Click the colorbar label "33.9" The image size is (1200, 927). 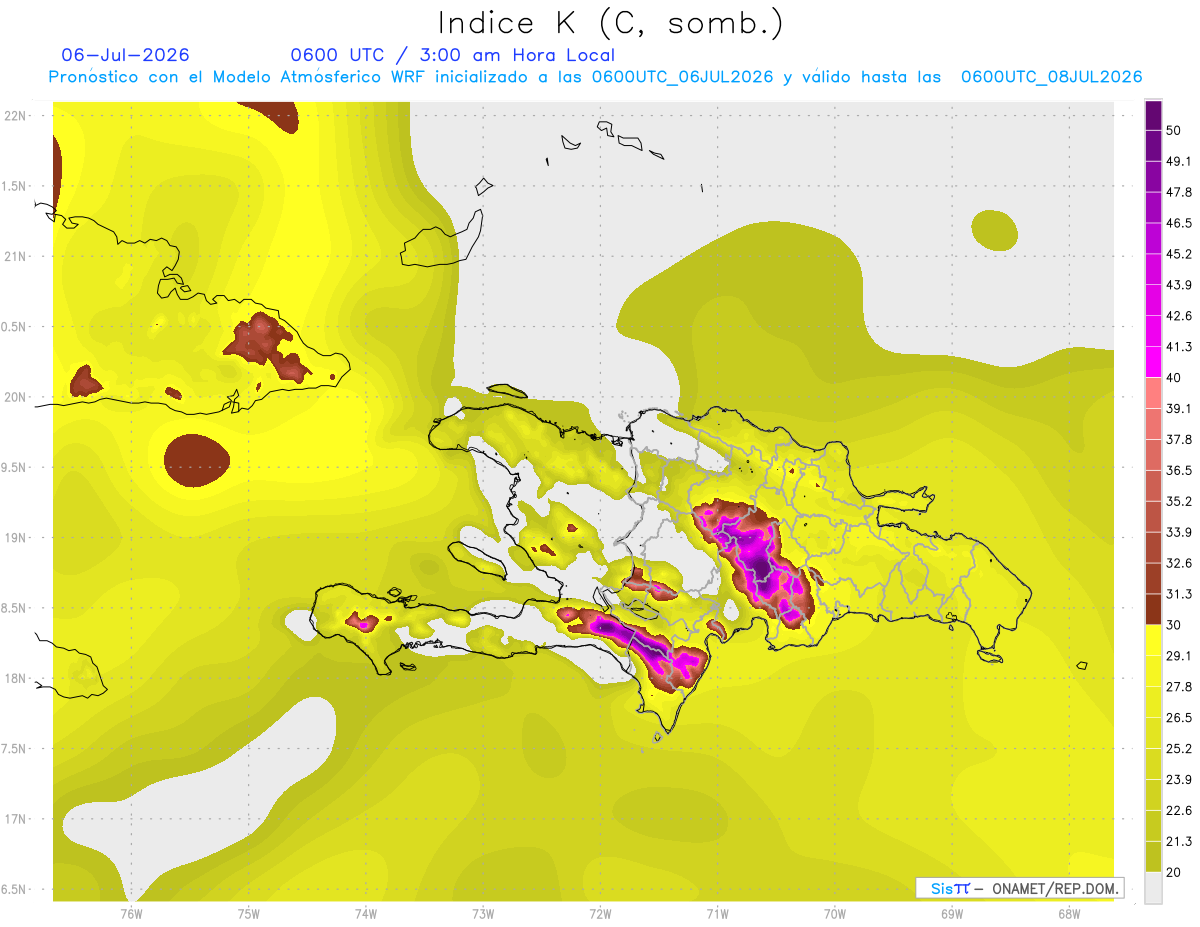1179,532
